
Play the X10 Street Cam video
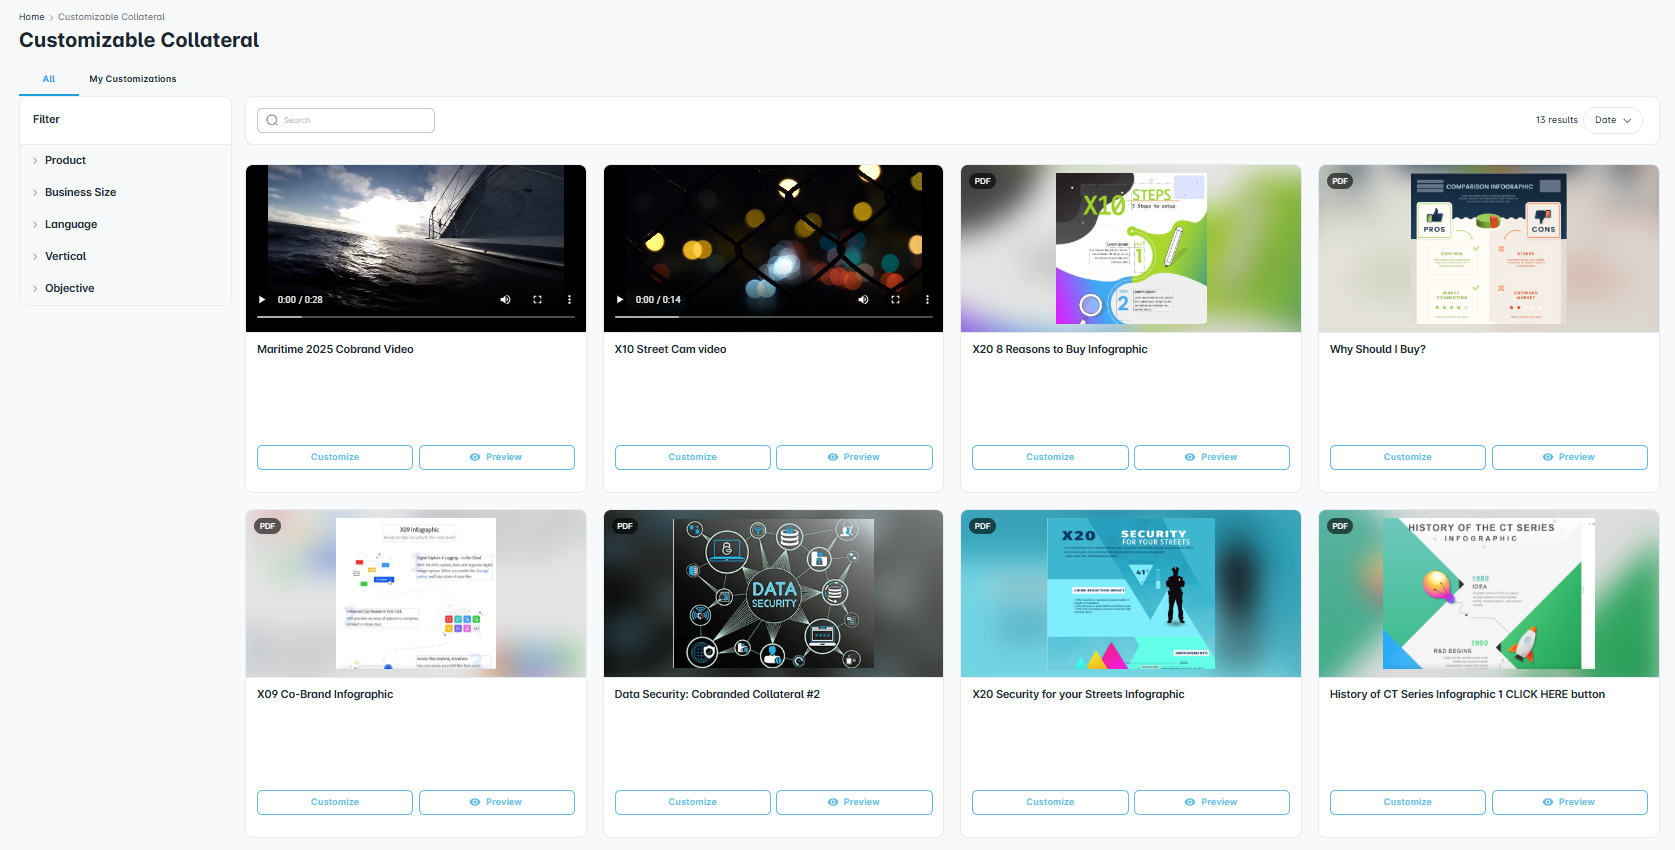(x=620, y=300)
